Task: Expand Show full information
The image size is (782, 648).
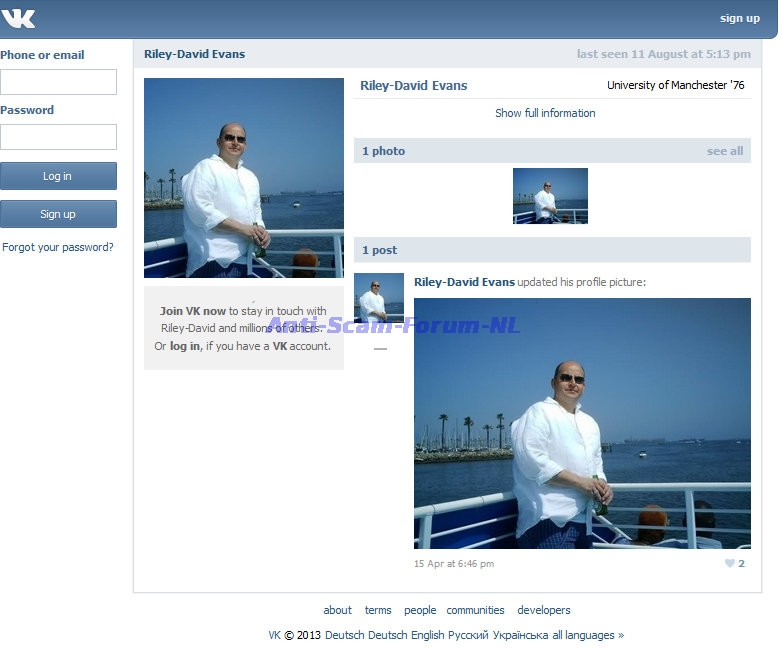Action: tap(545, 113)
